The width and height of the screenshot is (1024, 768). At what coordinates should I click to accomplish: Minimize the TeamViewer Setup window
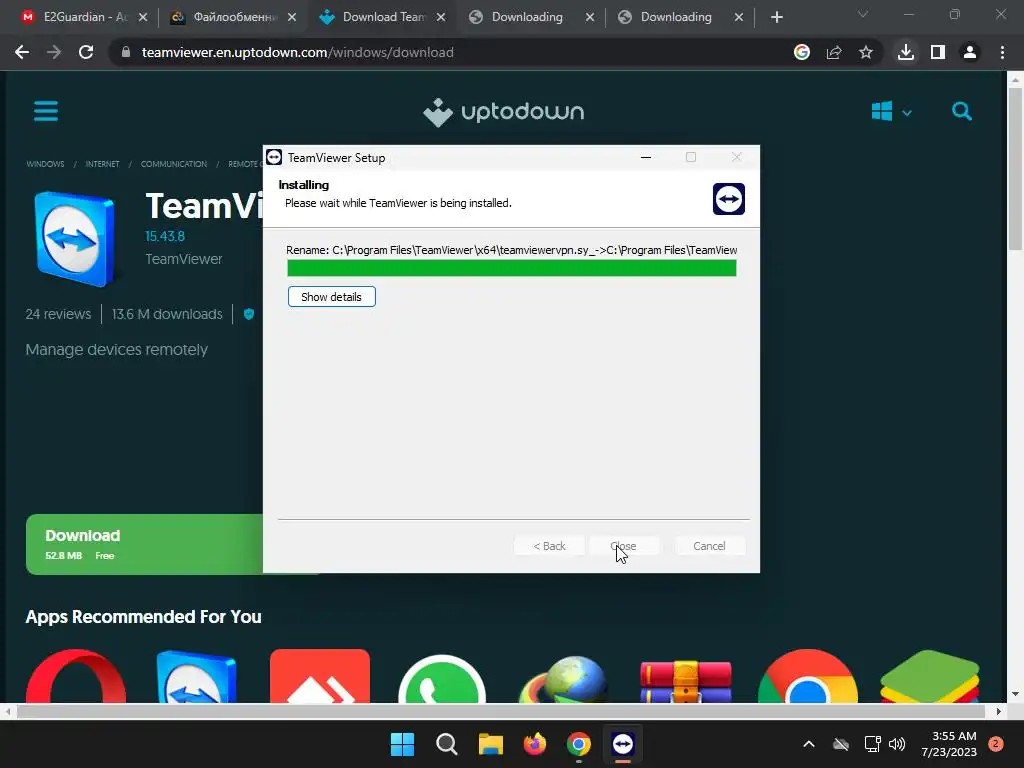click(x=646, y=157)
